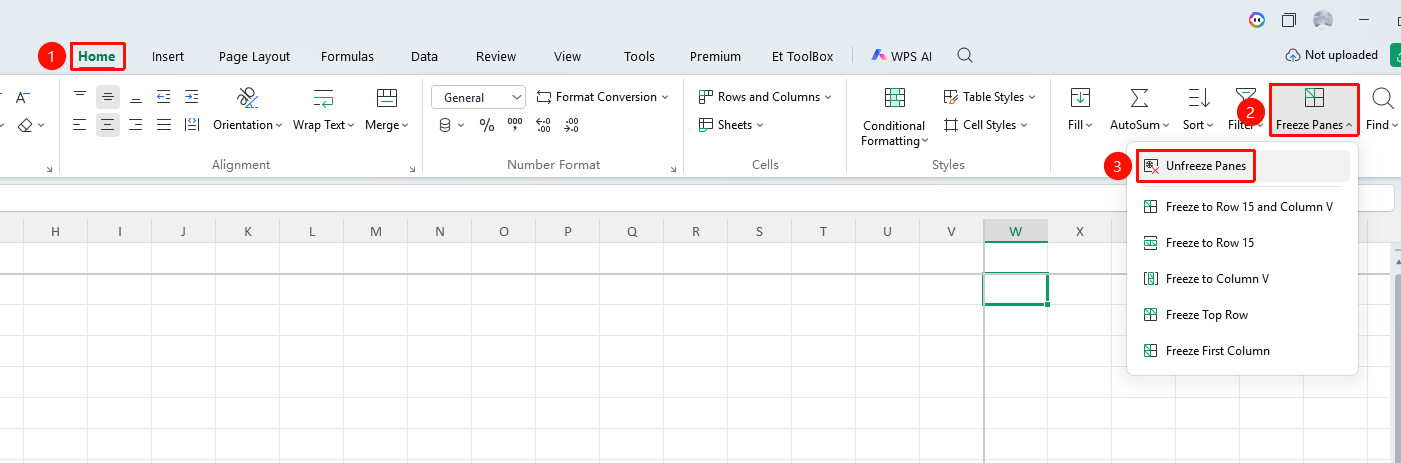The width and height of the screenshot is (1401, 463).
Task: Click the user avatar icon
Action: point(1323,20)
